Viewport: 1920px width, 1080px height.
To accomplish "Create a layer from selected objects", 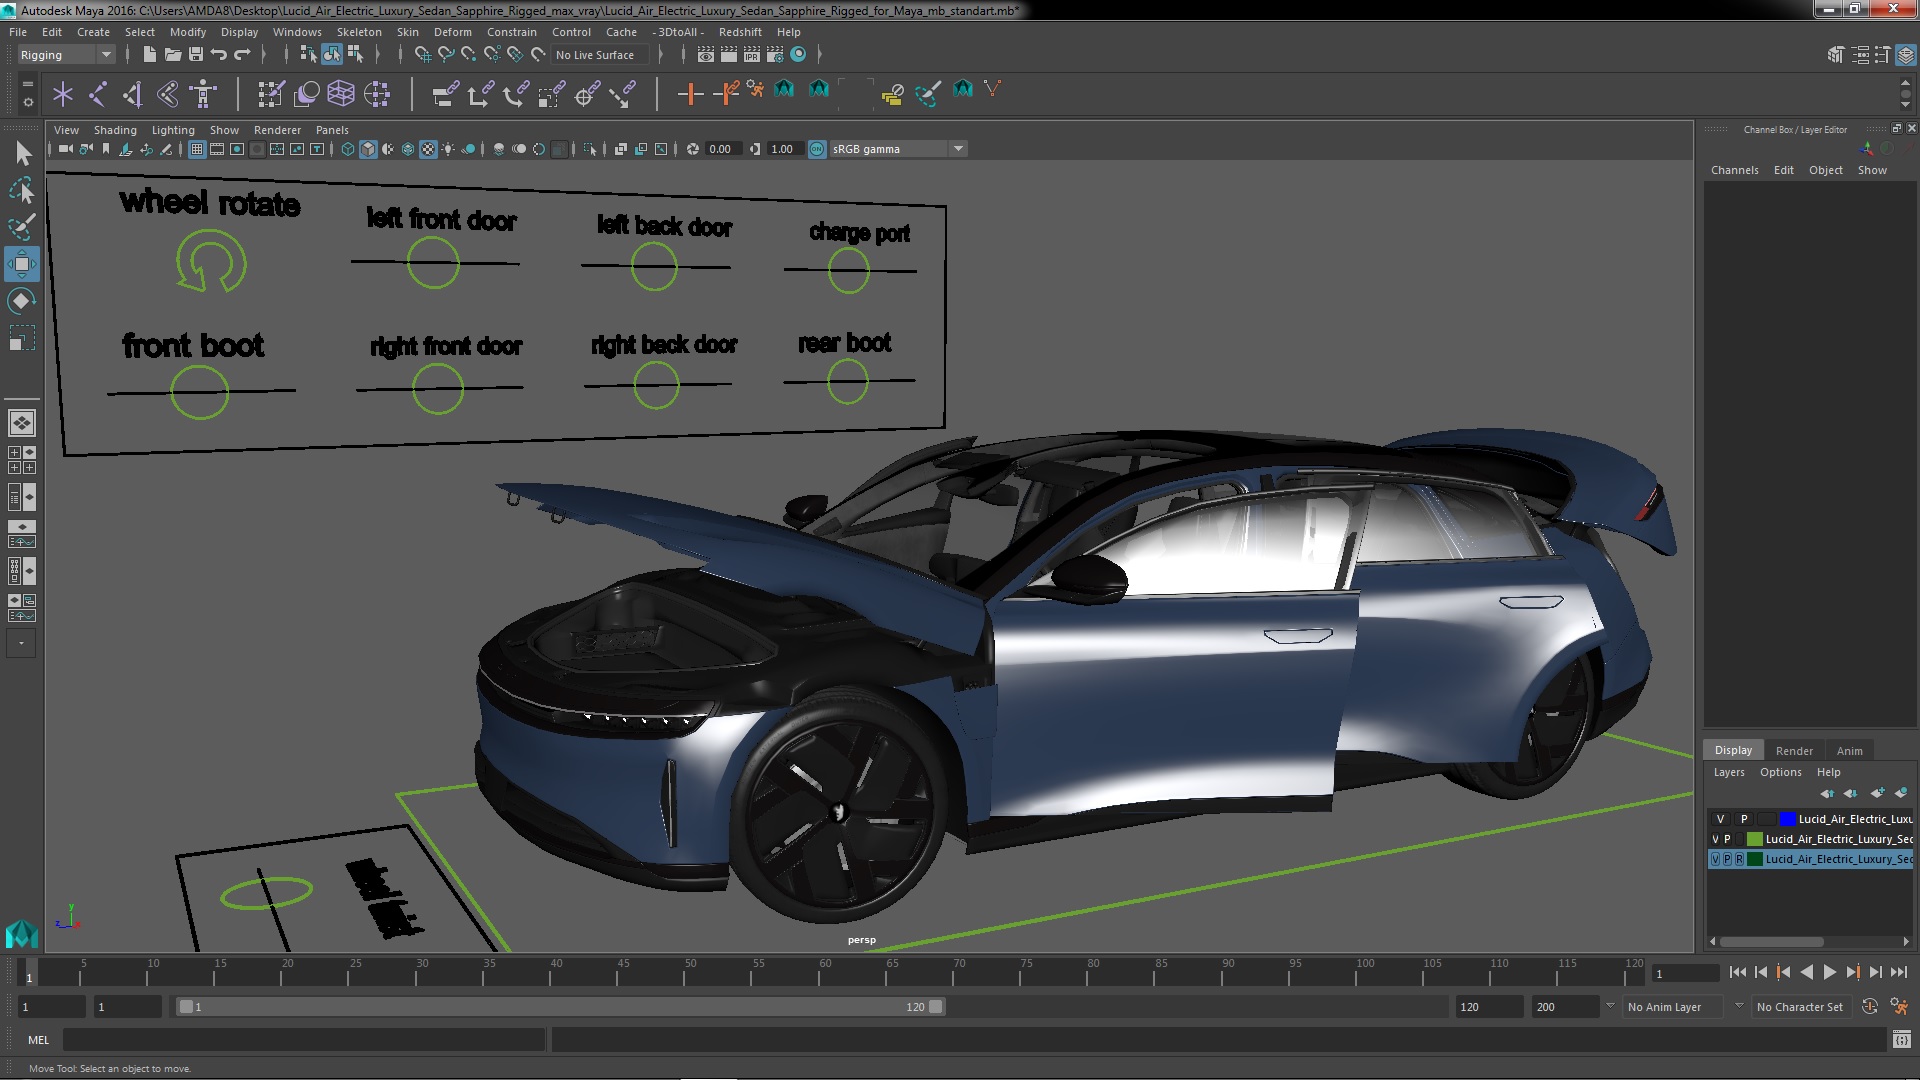I will [1900, 793].
